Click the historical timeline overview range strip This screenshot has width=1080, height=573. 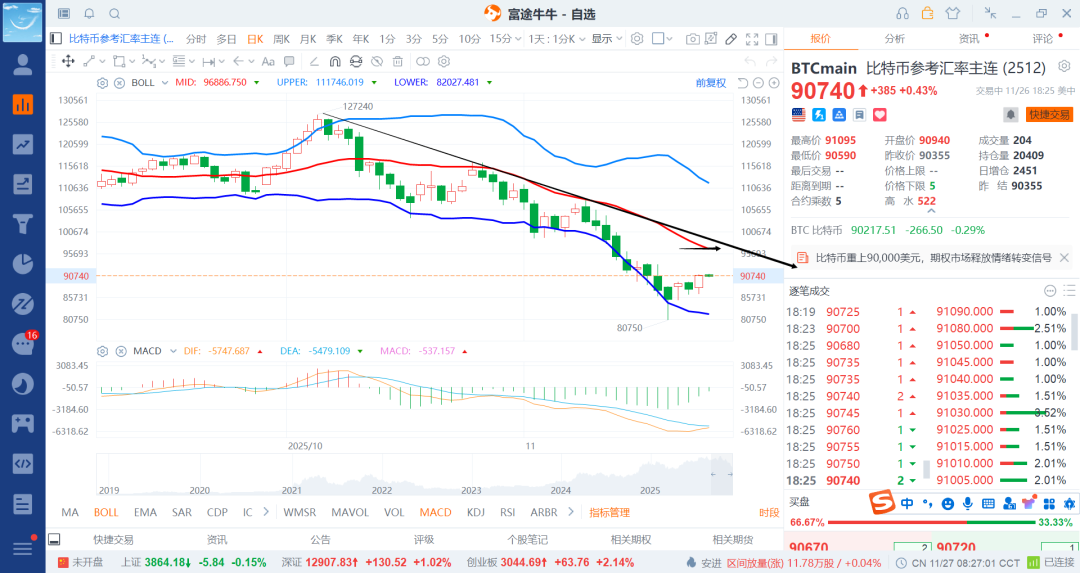coord(415,475)
